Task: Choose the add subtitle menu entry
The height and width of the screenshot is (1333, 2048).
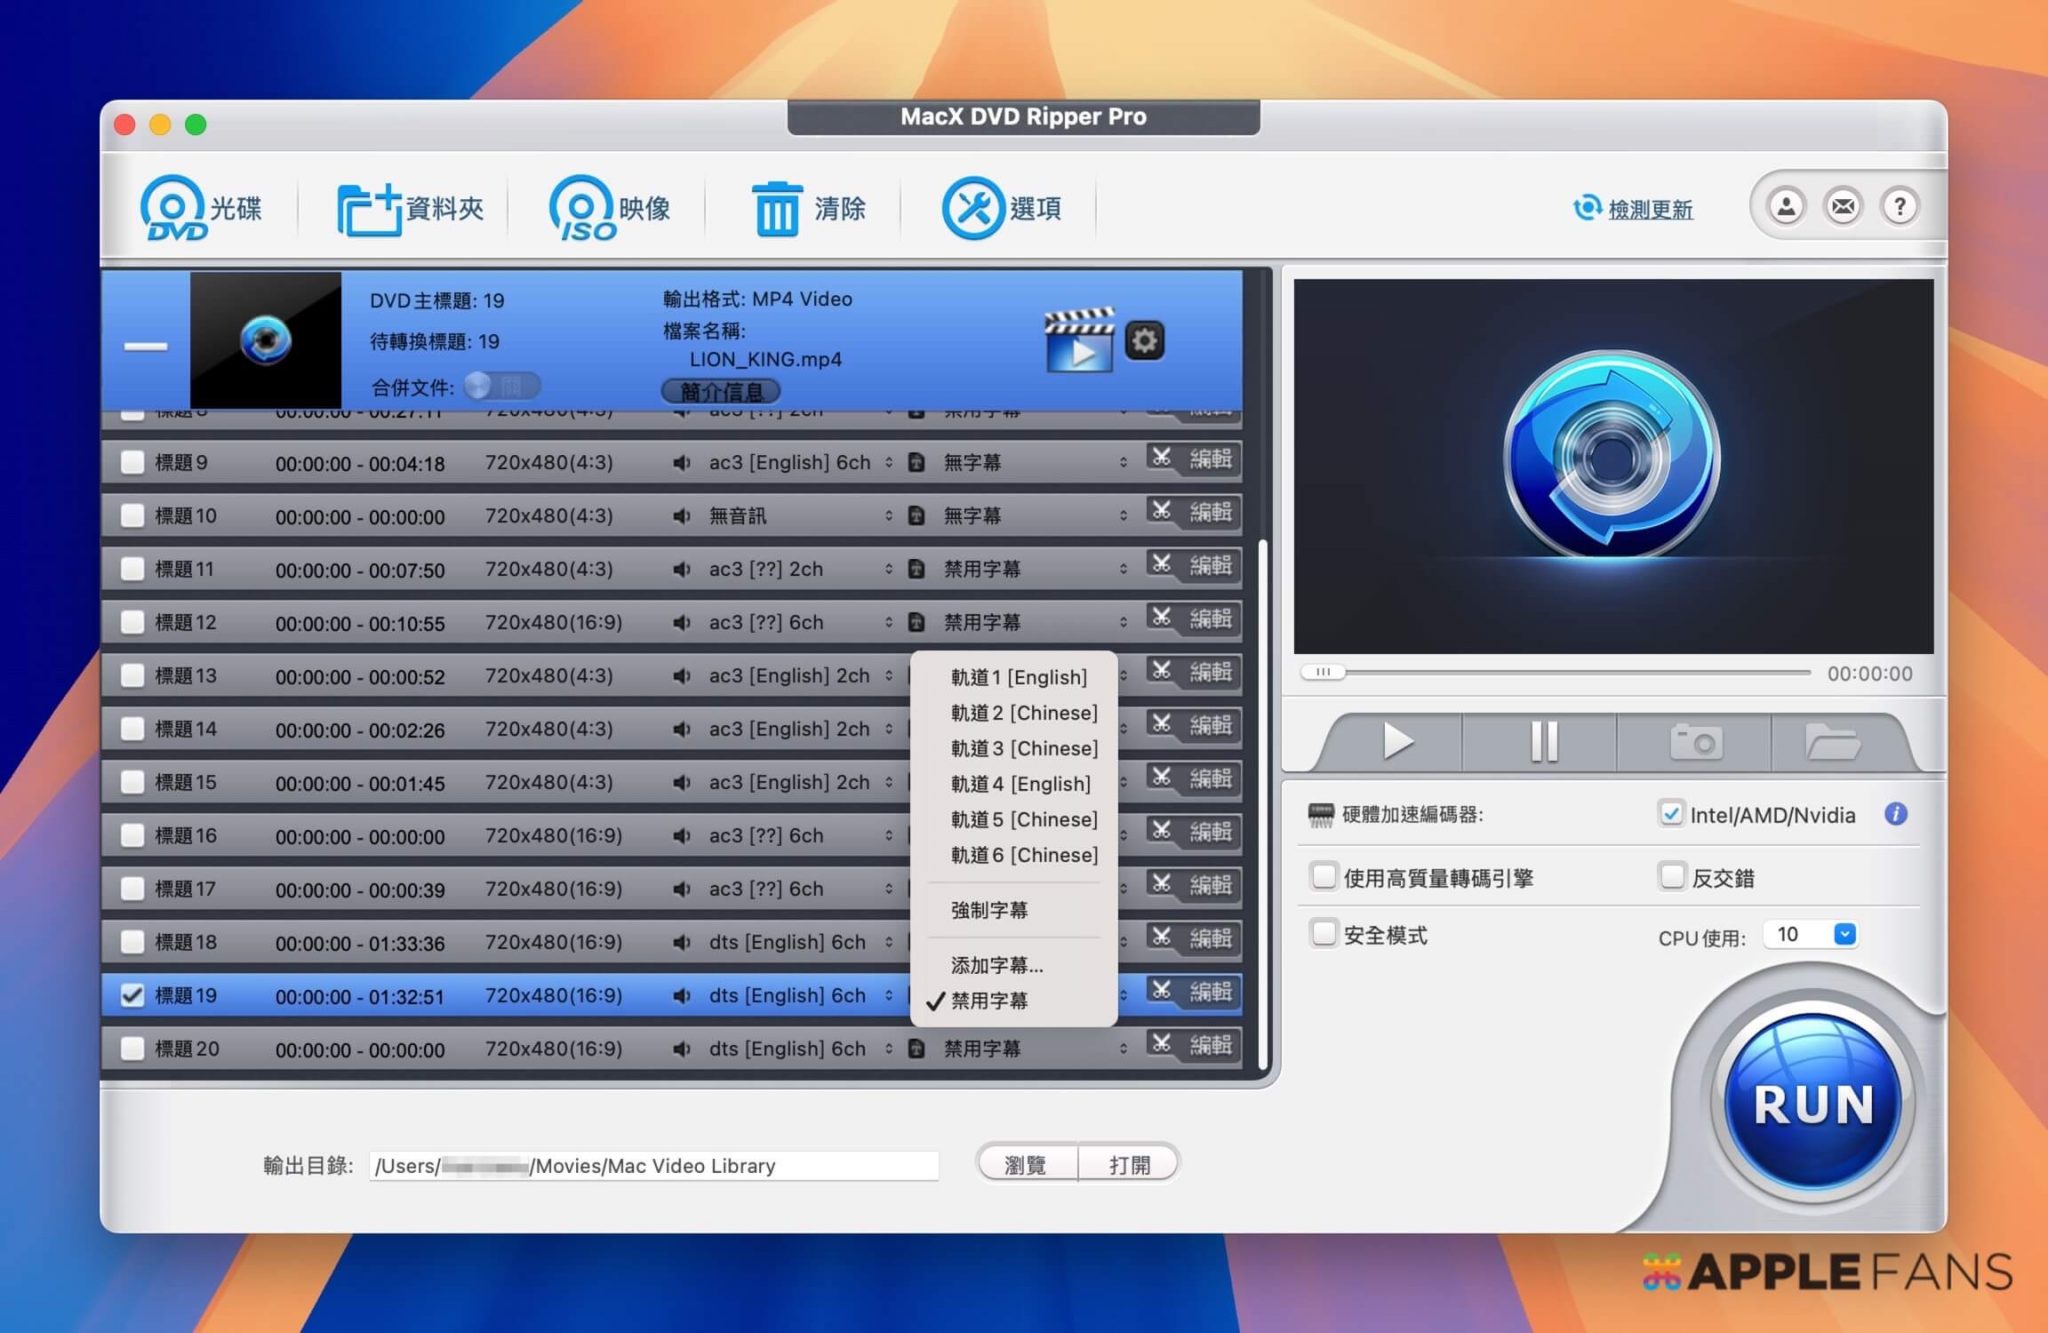Action: tap(996, 965)
